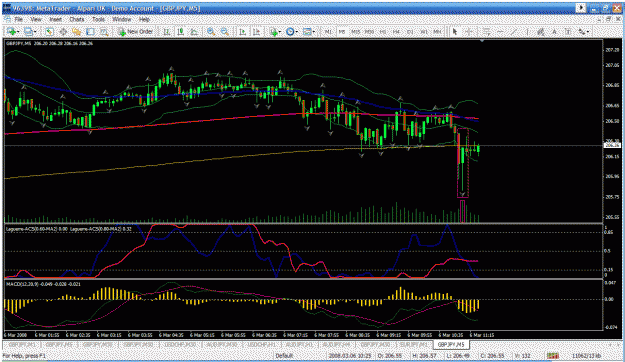Expand the arrows tool dropdown arrow
Image resolution: width=625 pixels, height=362 pixels.
588,31
